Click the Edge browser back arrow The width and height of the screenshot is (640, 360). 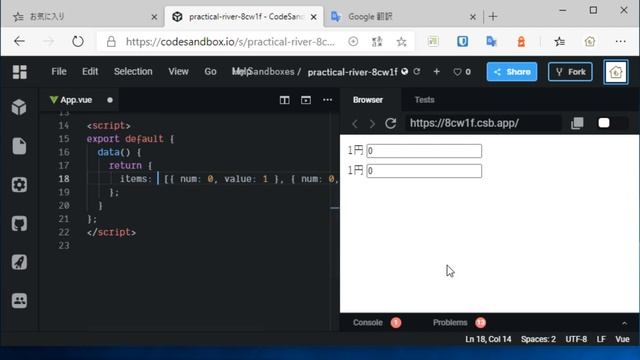point(19,41)
